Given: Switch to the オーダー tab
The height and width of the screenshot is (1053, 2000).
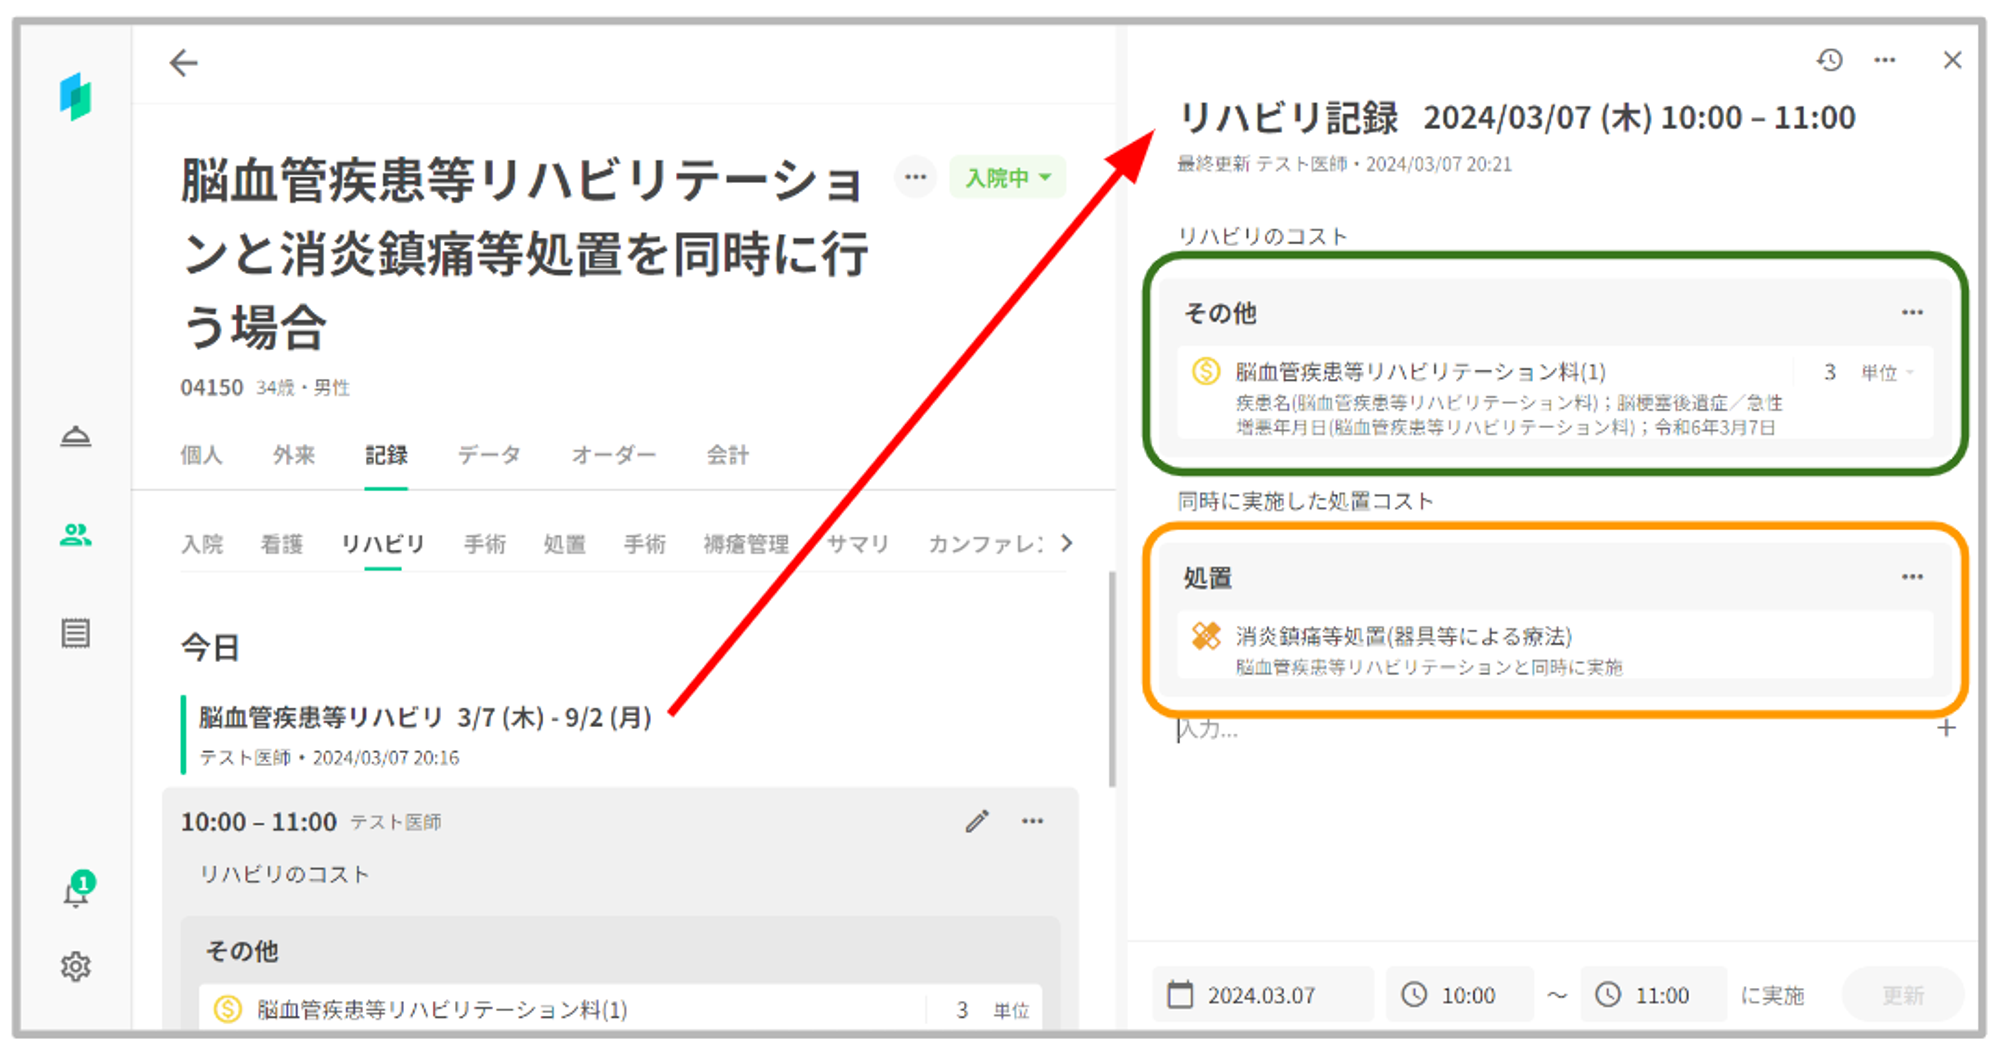Looking at the screenshot, I should click(x=614, y=455).
